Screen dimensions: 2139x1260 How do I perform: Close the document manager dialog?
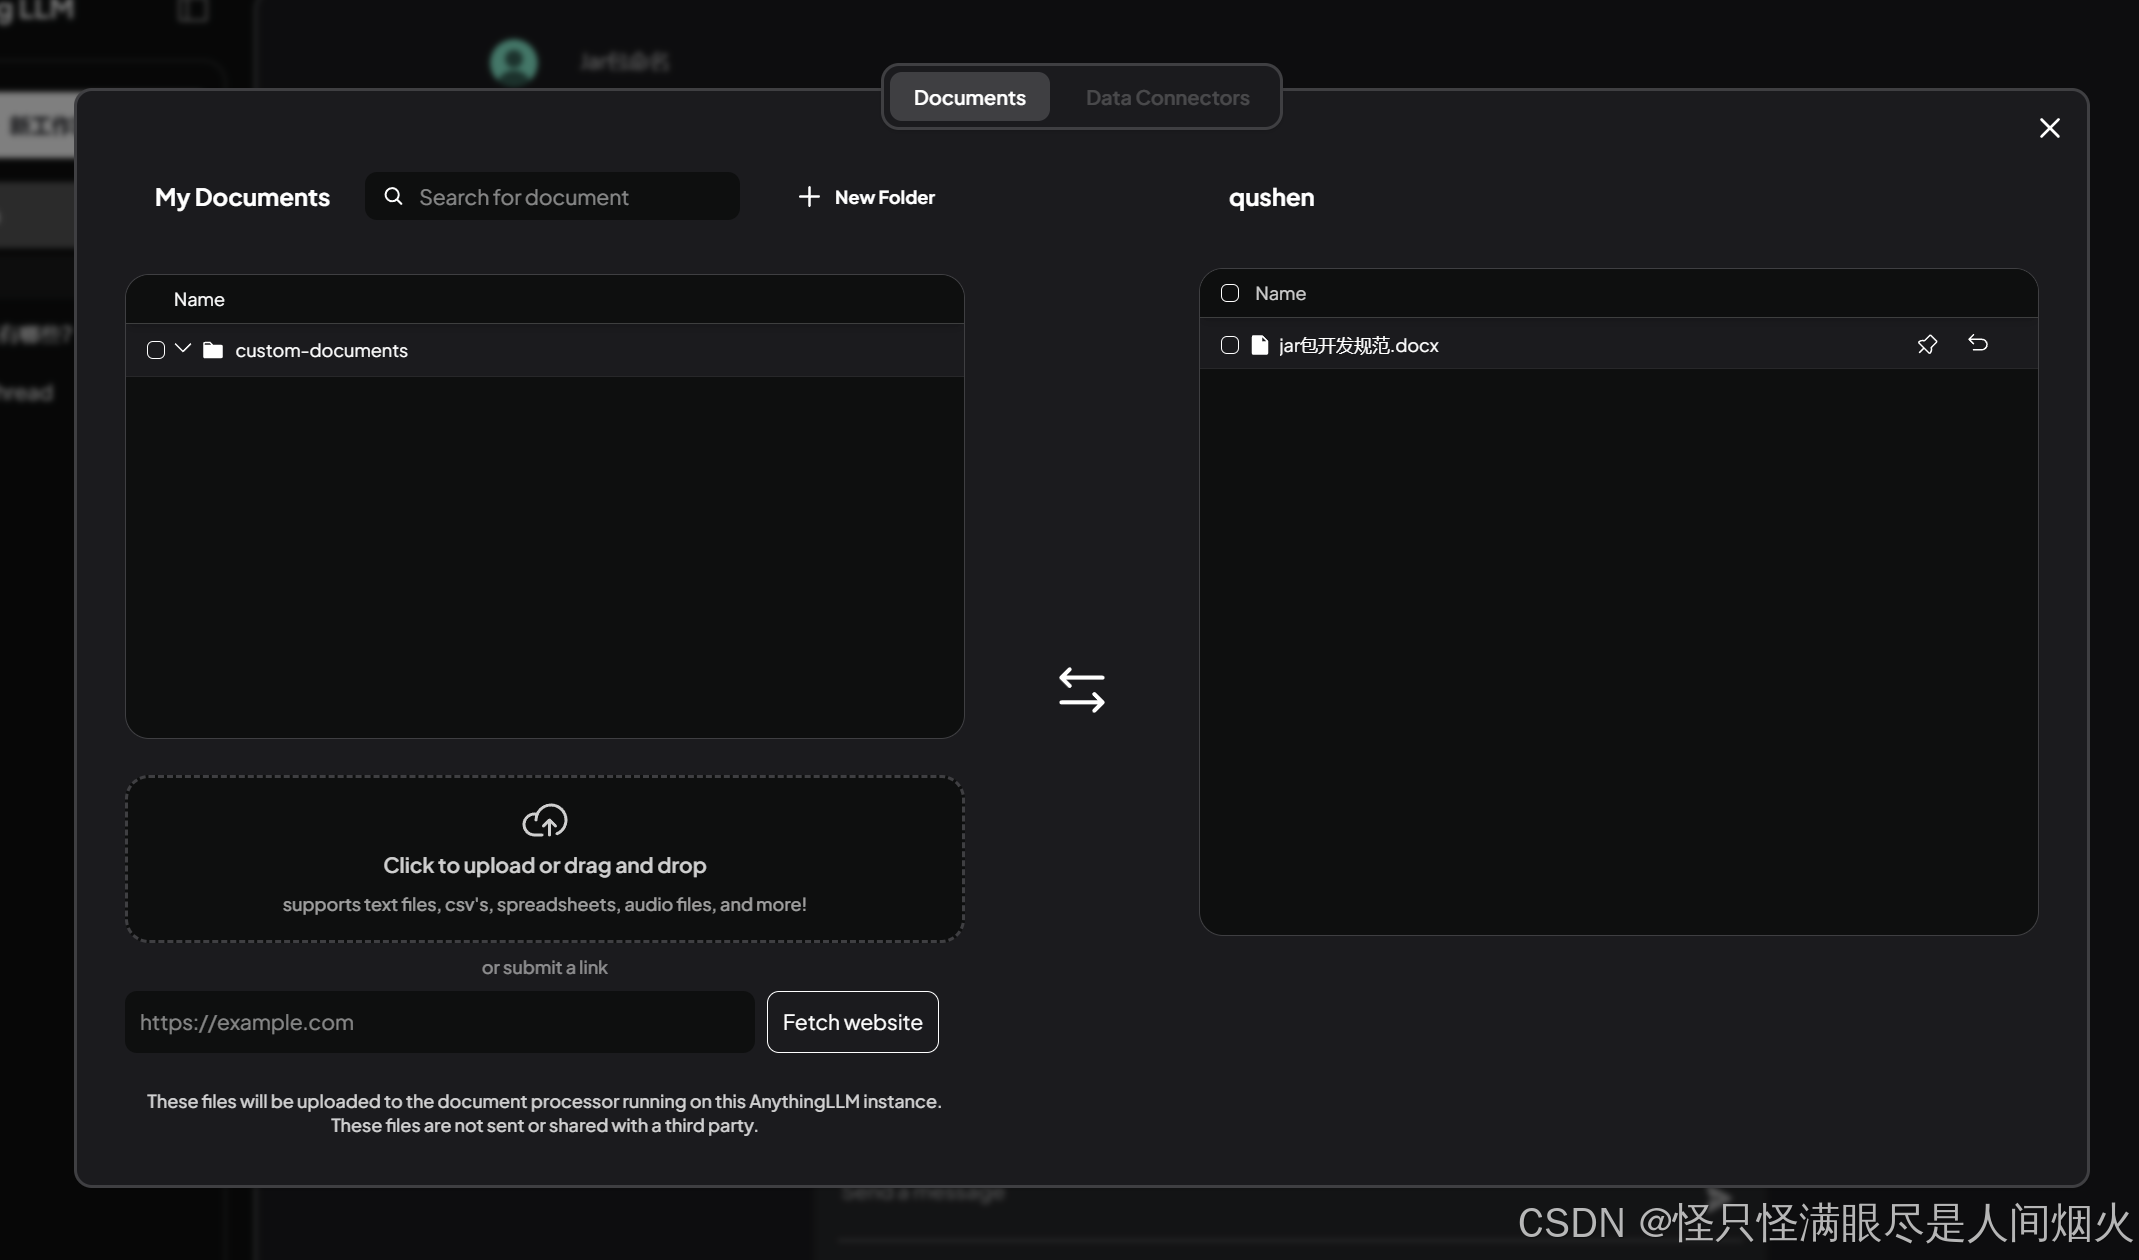coord(2049,128)
